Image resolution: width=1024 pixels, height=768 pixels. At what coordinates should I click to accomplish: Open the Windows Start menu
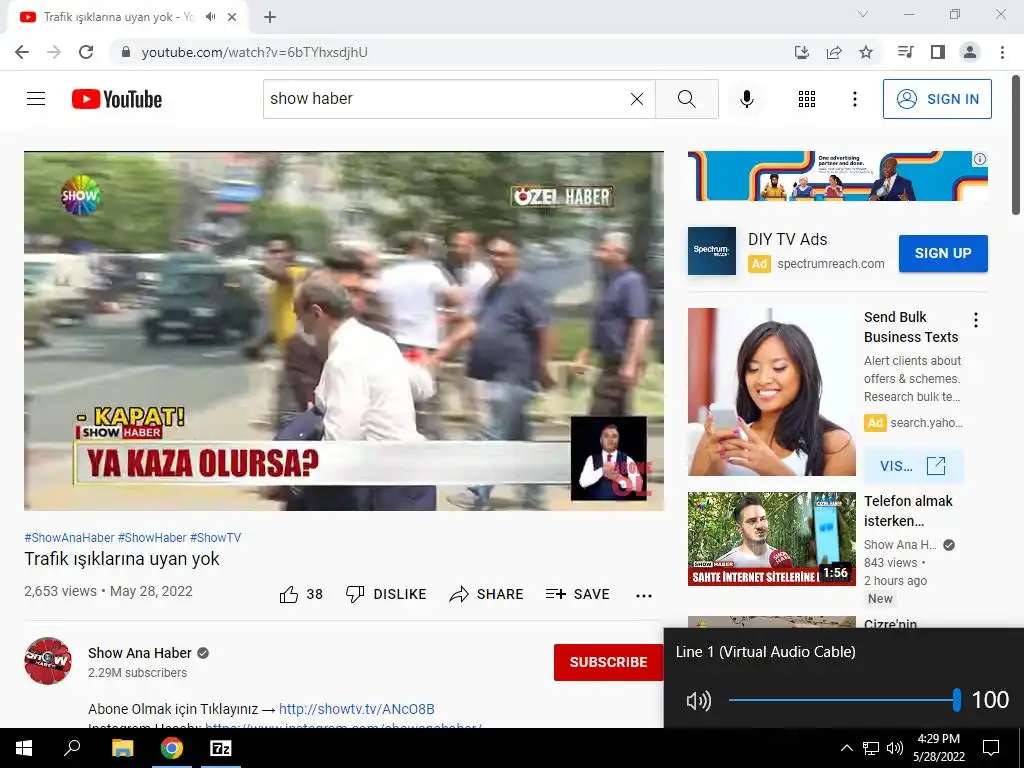point(24,748)
